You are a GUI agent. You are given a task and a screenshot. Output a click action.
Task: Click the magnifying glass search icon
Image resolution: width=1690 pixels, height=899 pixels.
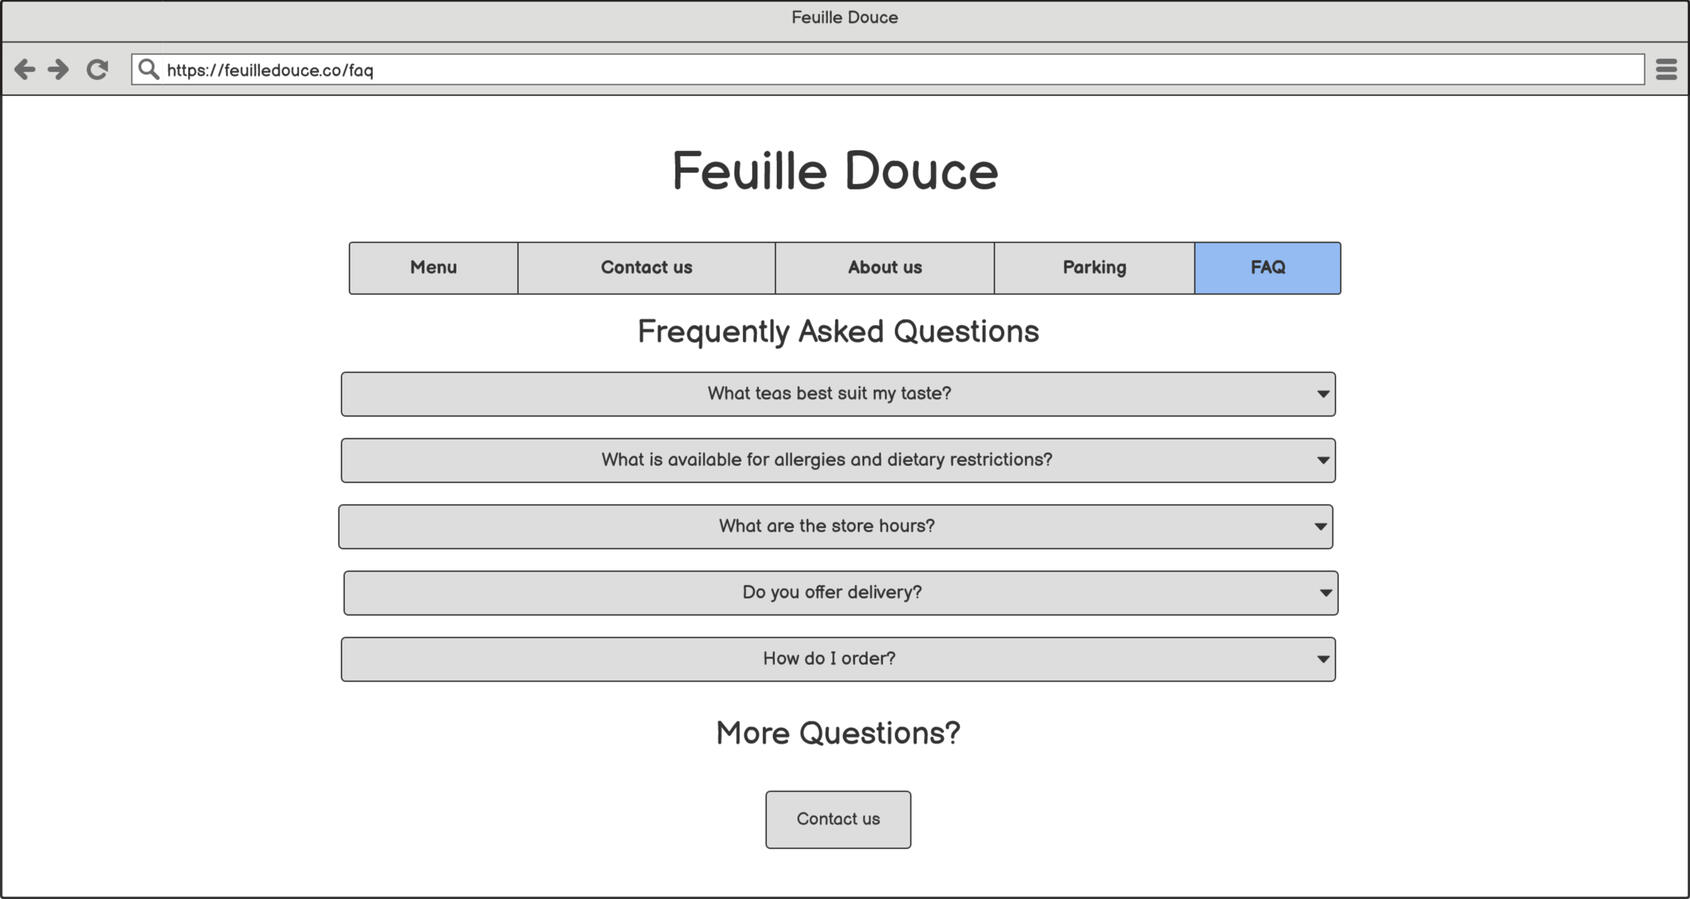tap(149, 68)
